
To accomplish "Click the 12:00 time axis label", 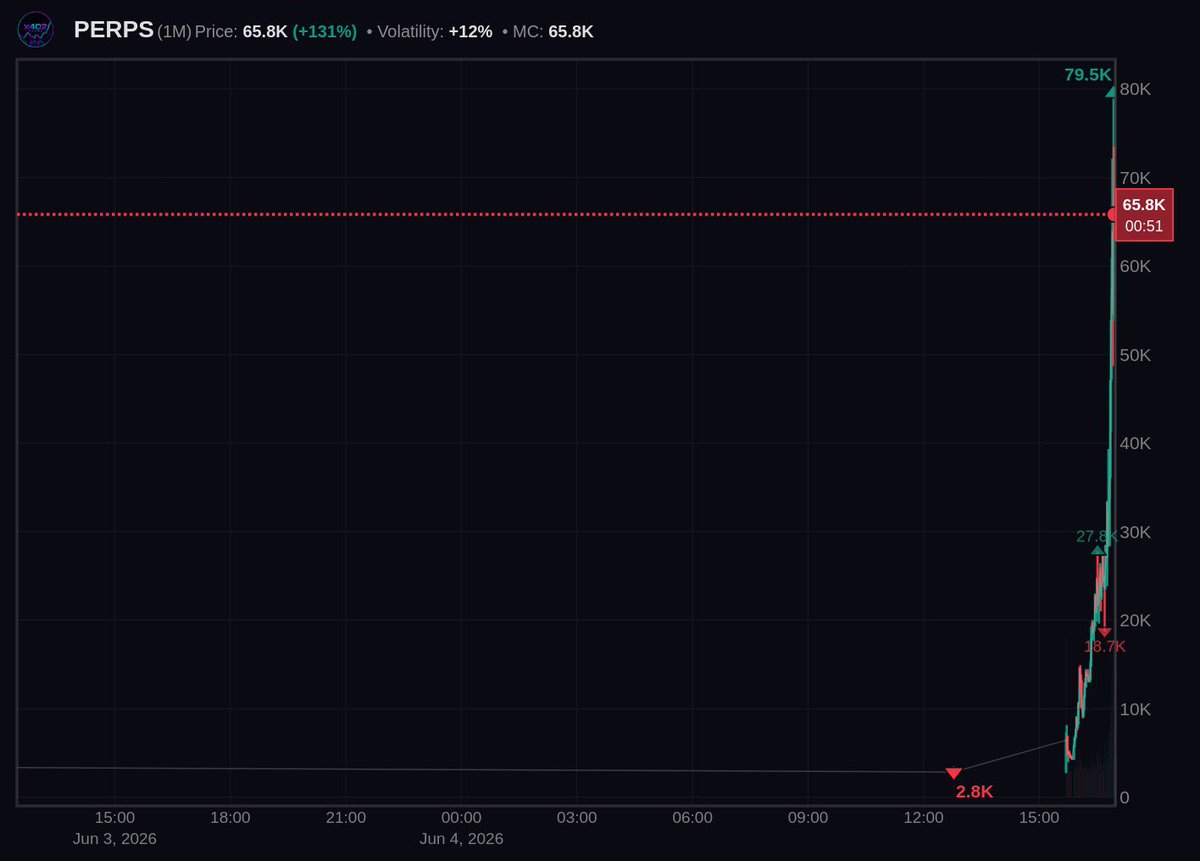I will point(923,818).
